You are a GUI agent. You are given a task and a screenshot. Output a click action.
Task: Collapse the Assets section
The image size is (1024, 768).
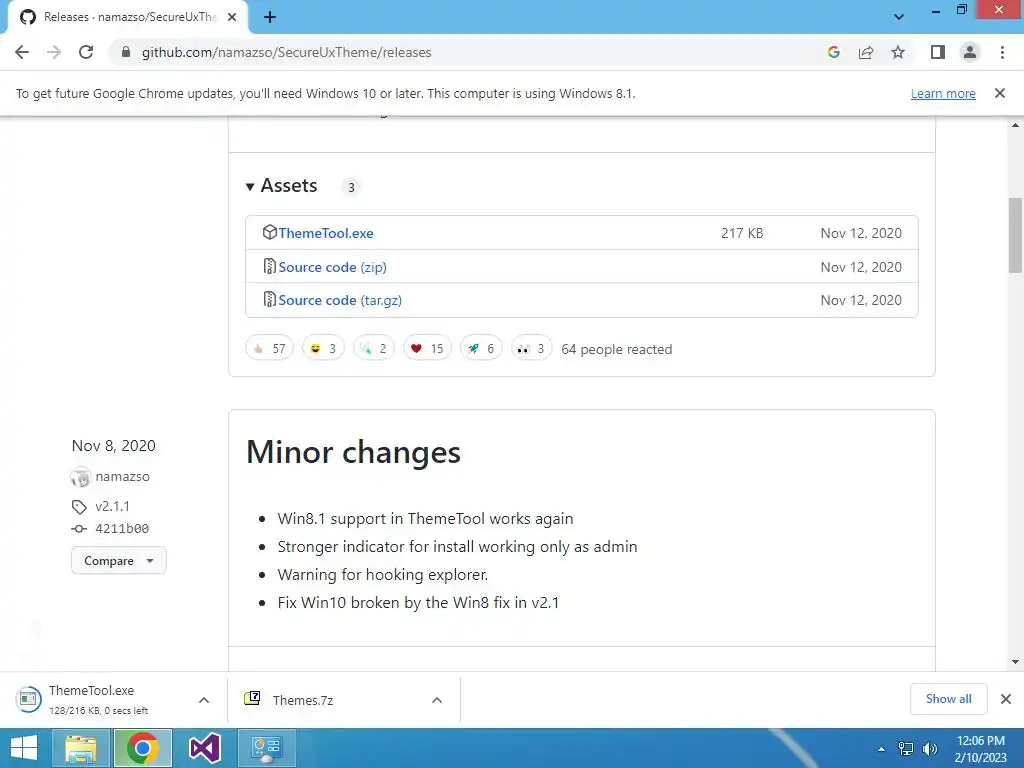click(x=282, y=186)
